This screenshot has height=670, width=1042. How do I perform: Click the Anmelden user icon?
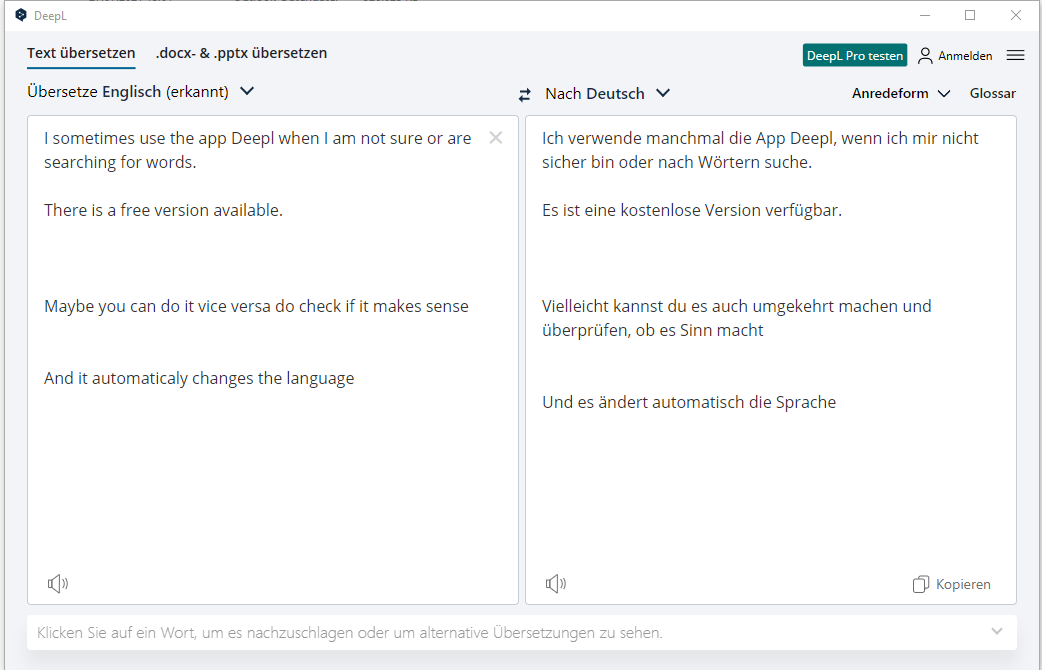924,56
